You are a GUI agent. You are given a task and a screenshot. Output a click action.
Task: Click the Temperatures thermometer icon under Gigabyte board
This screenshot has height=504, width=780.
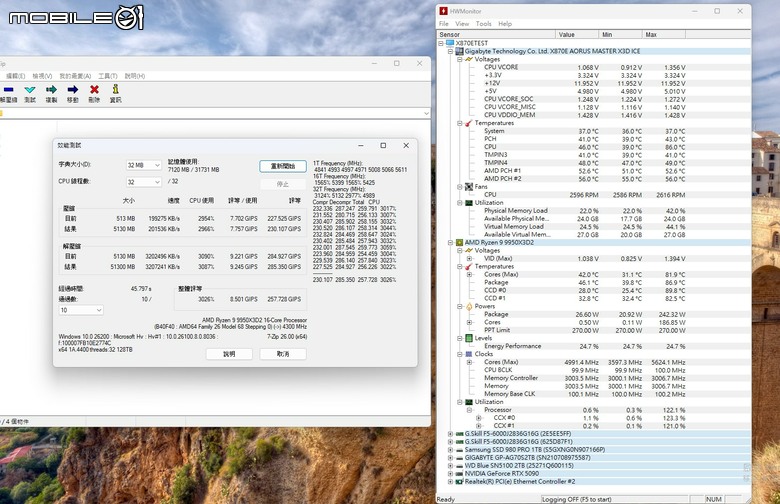(469, 123)
